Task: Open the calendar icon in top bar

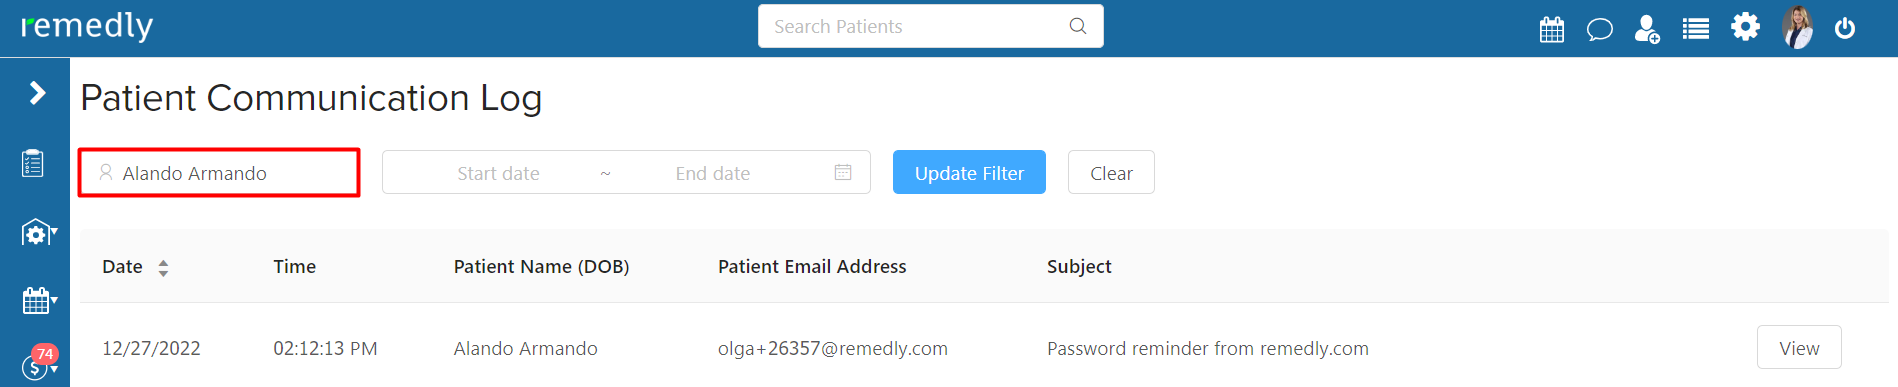Action: (1552, 29)
